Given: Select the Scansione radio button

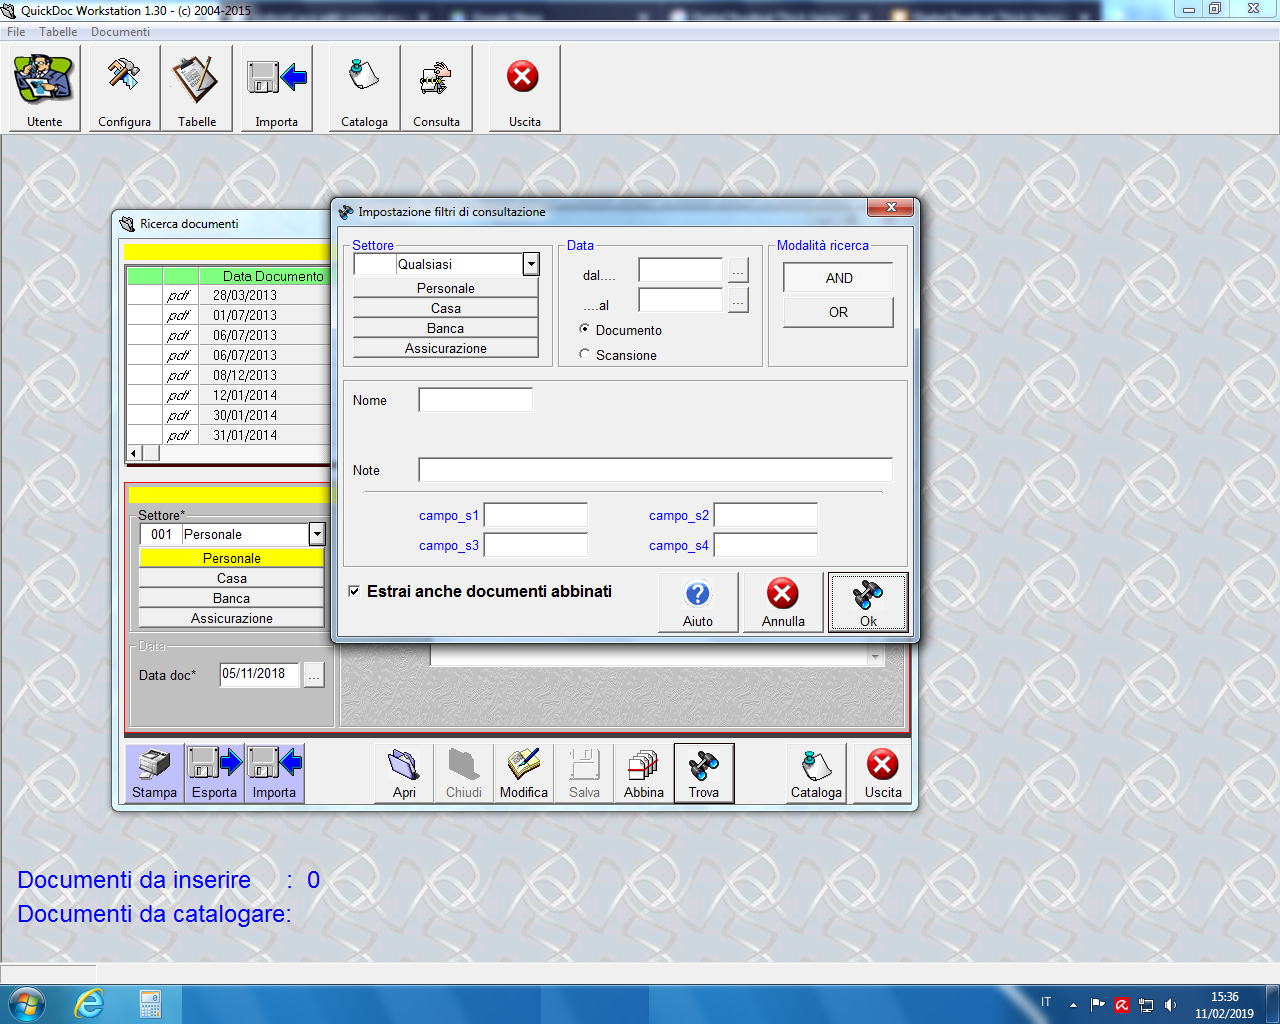Looking at the screenshot, I should point(585,354).
